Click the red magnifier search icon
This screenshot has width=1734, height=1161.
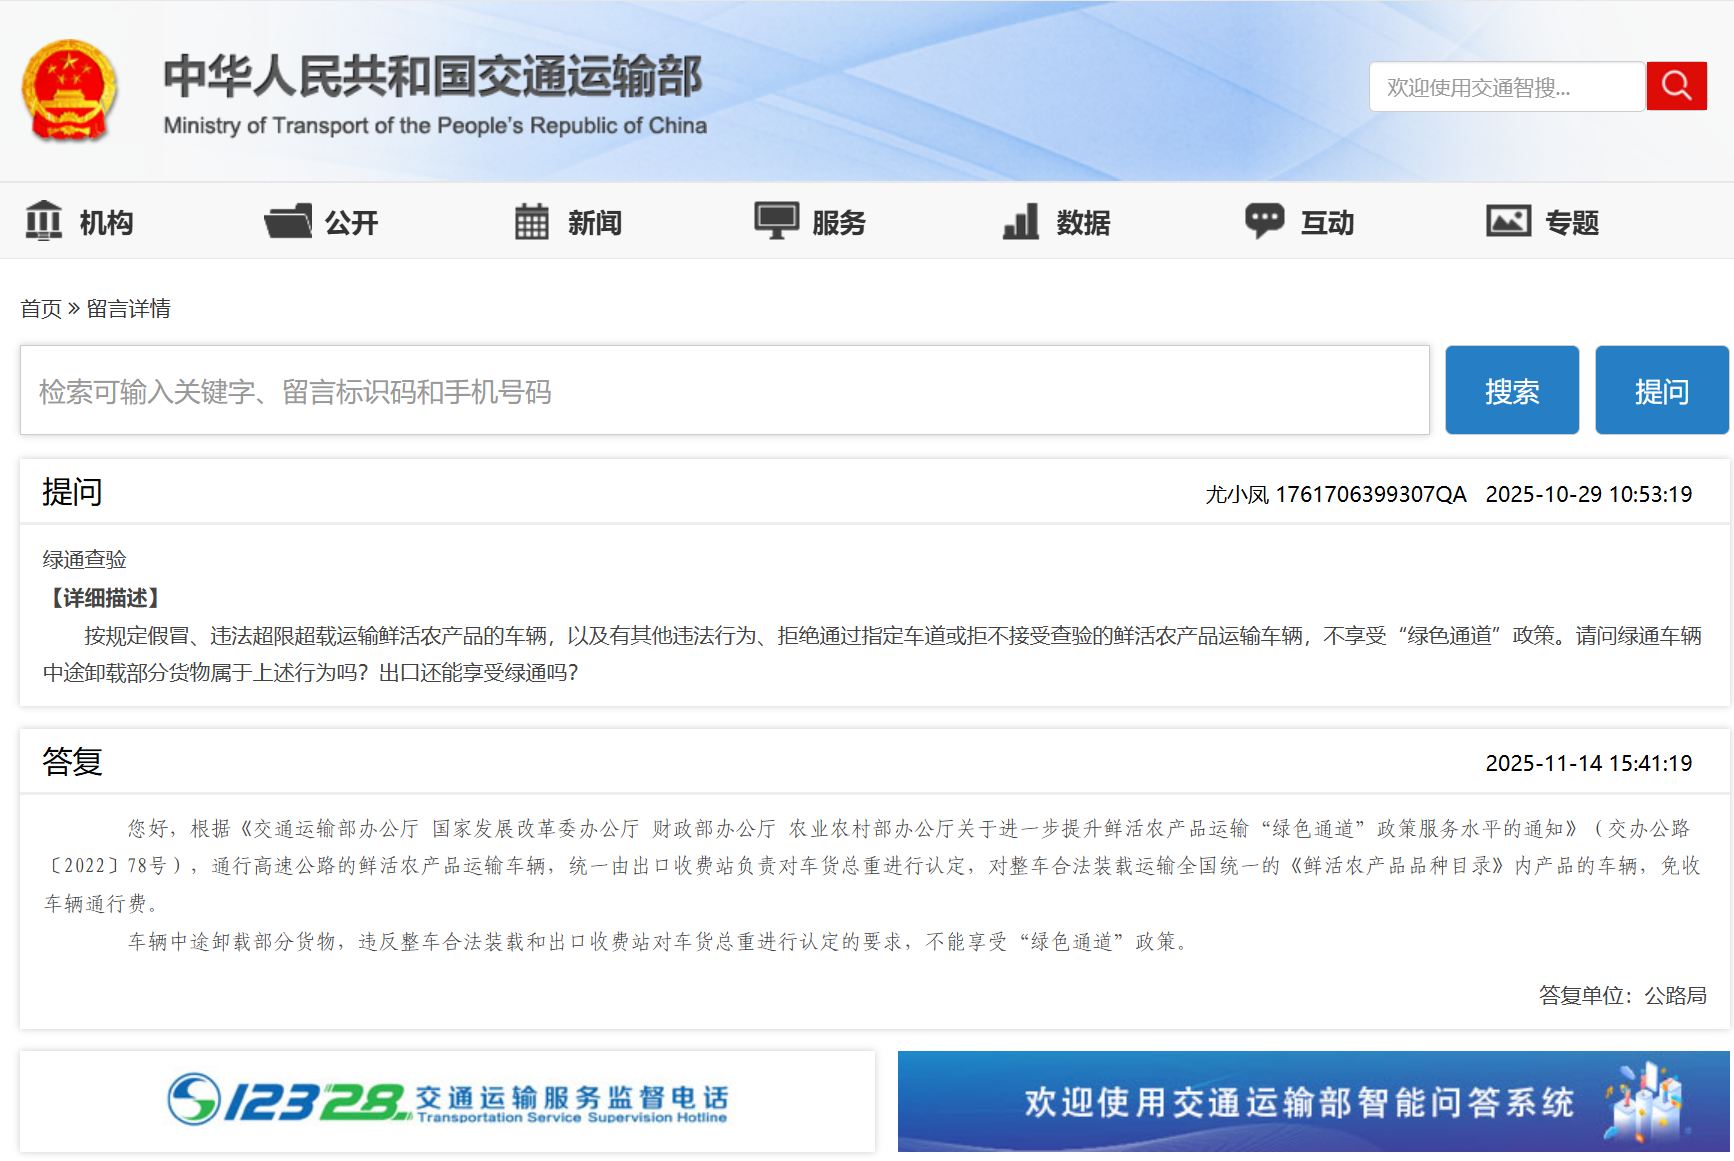click(x=1676, y=86)
